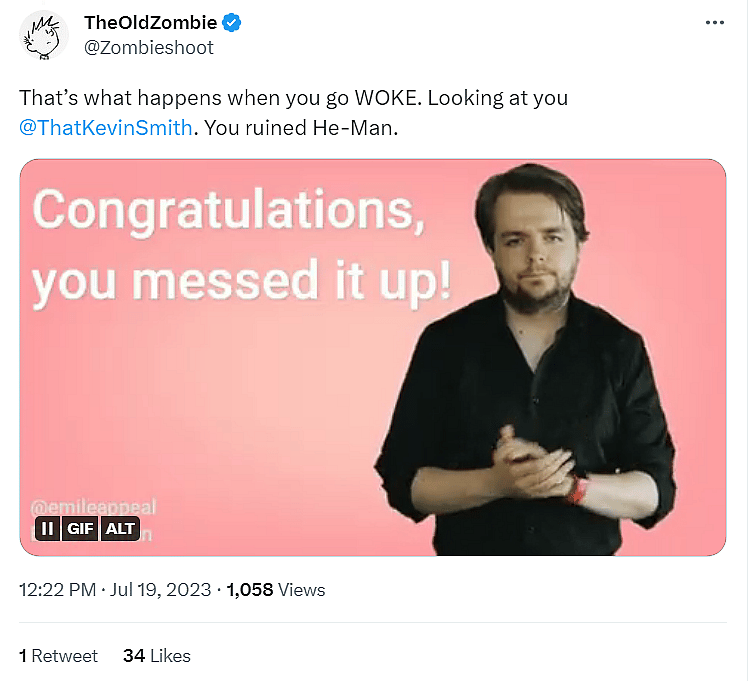Screen dimensions: 752x681
Task: Click the "Congratulations, you messed it up!" caption
Action: (240, 245)
